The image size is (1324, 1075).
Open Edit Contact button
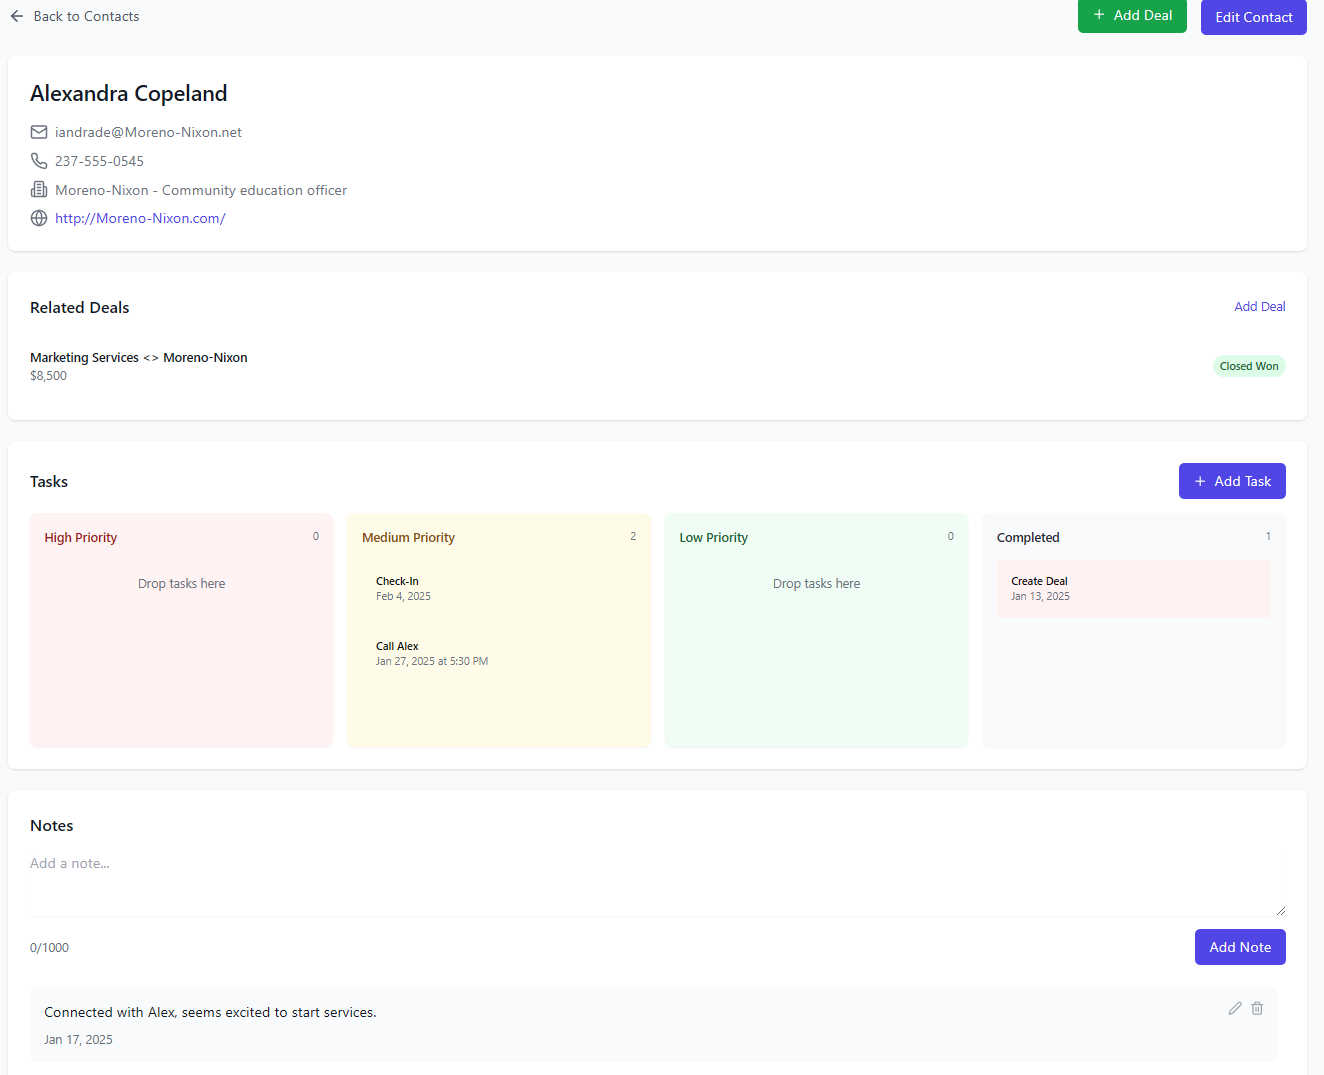[x=1254, y=17]
